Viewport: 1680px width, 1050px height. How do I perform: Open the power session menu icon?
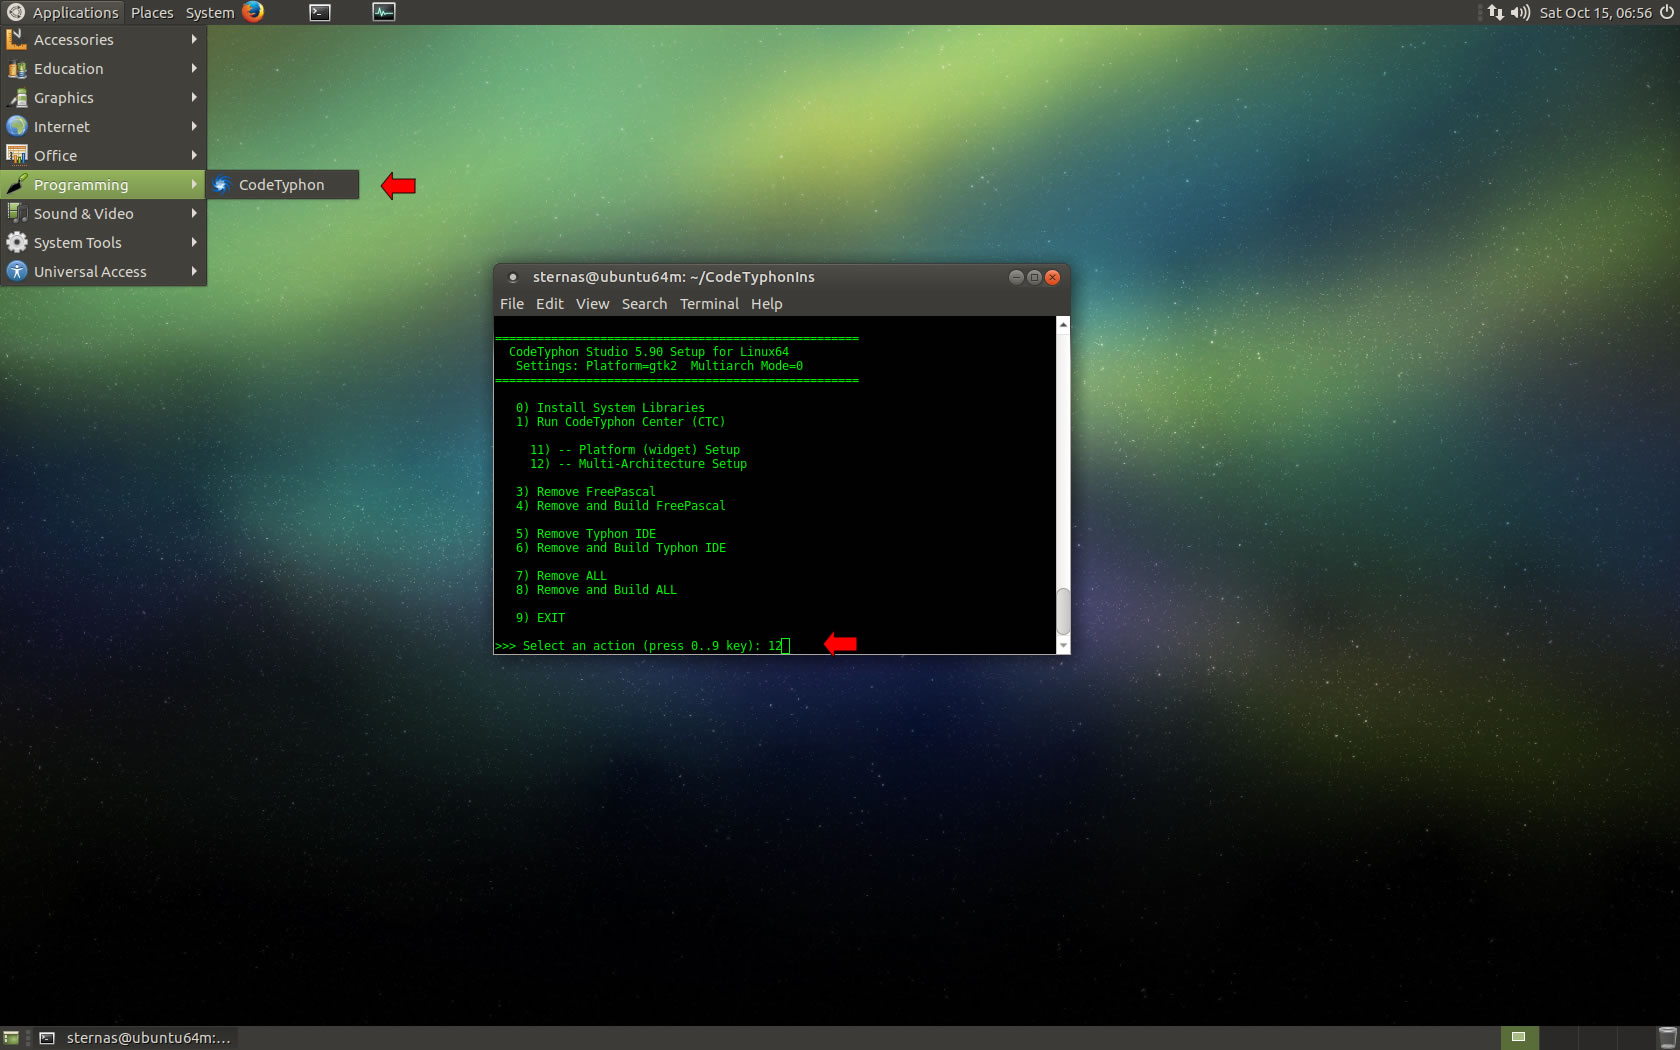(1667, 12)
